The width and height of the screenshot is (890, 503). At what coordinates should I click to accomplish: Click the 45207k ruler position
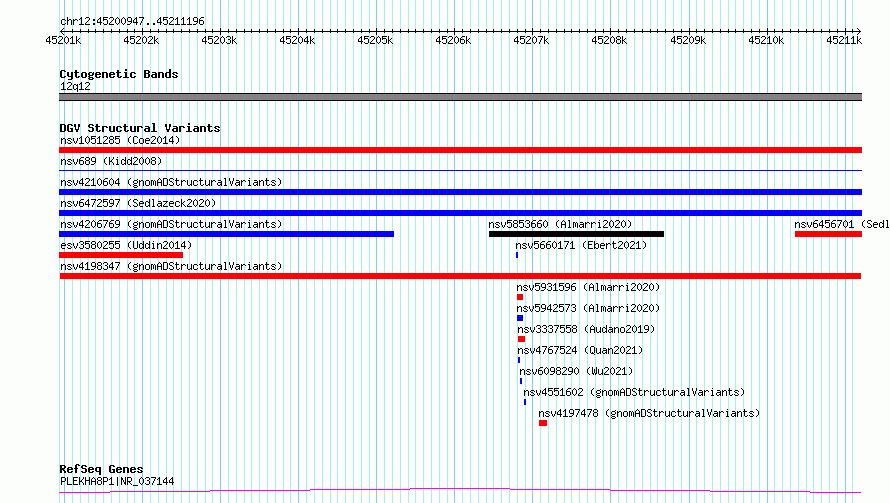coord(531,40)
